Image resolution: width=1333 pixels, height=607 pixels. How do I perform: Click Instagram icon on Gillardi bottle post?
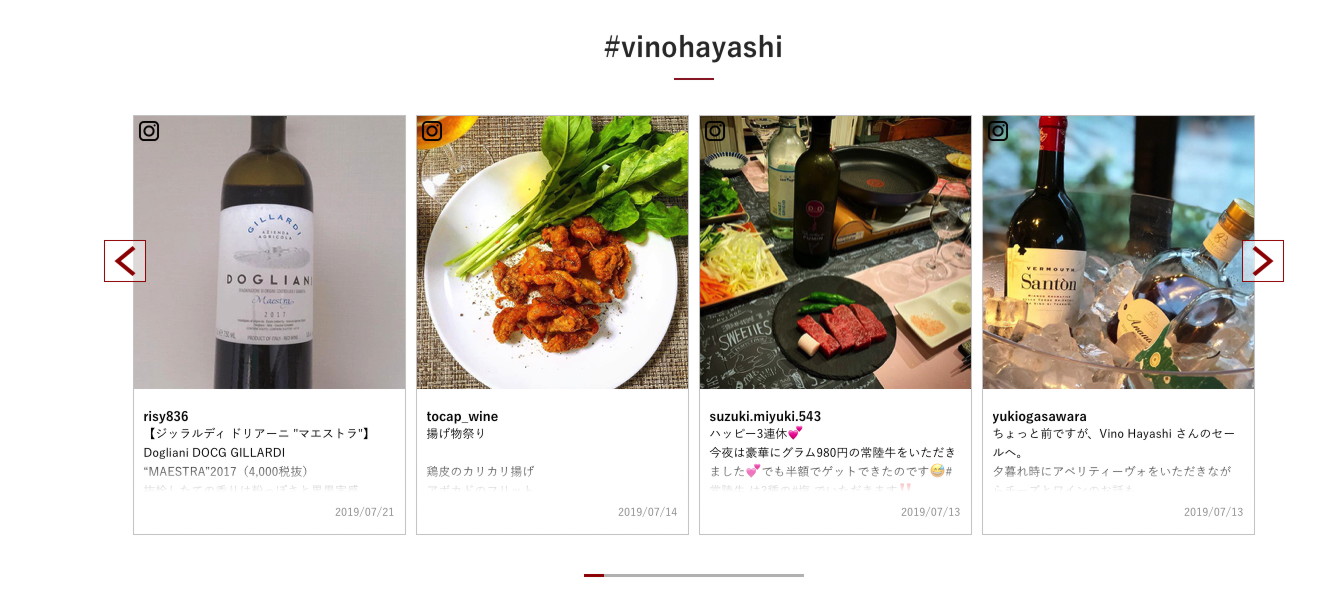pyautogui.click(x=149, y=131)
